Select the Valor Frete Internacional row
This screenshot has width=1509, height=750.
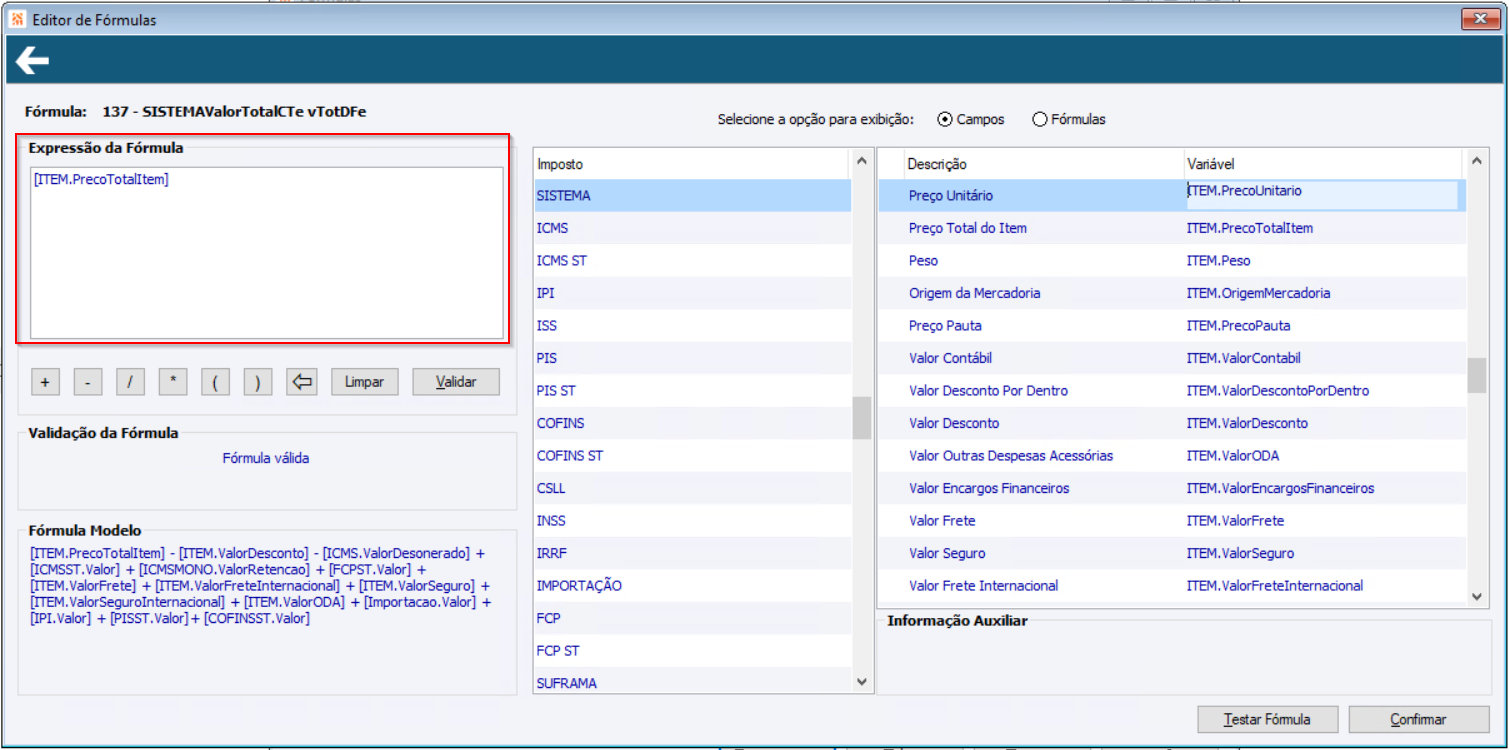tap(1170, 586)
